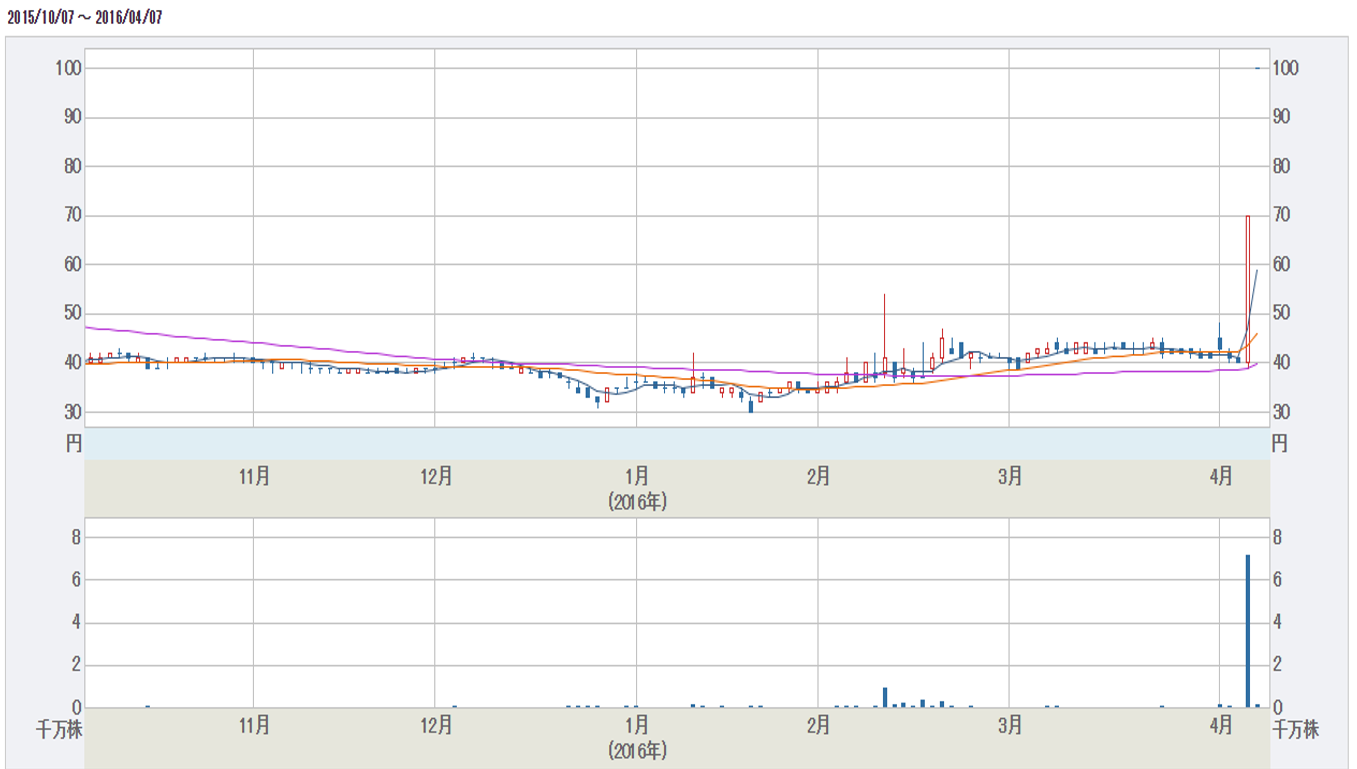
Task: Click the 100 label on the right price axis
Action: pos(1285,68)
